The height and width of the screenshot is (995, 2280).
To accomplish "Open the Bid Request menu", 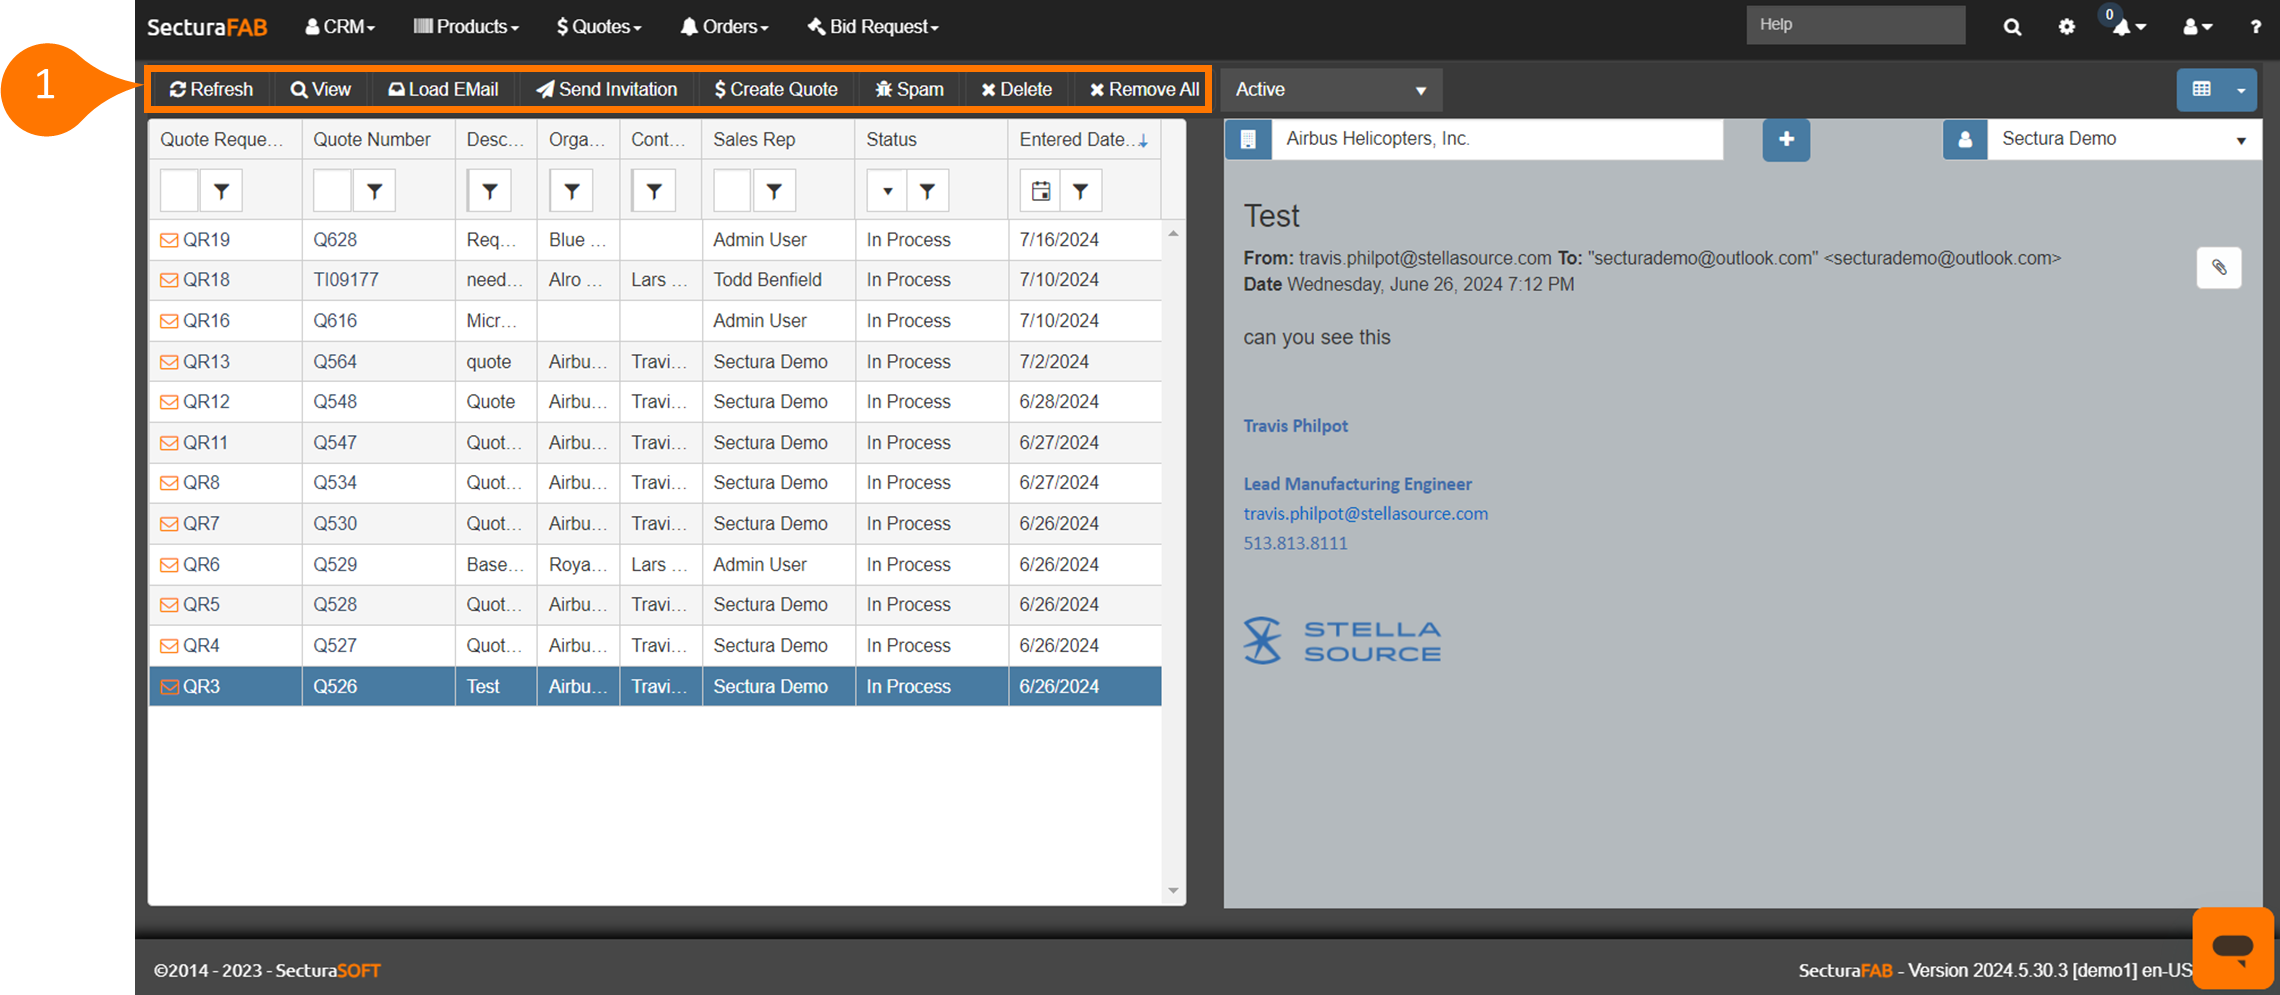I will coord(873,27).
